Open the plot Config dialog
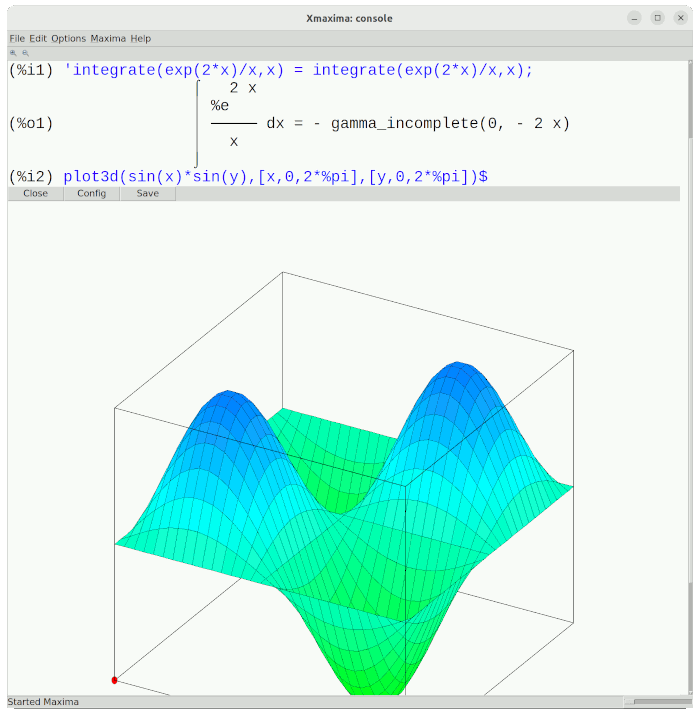The image size is (700, 715). 91,193
